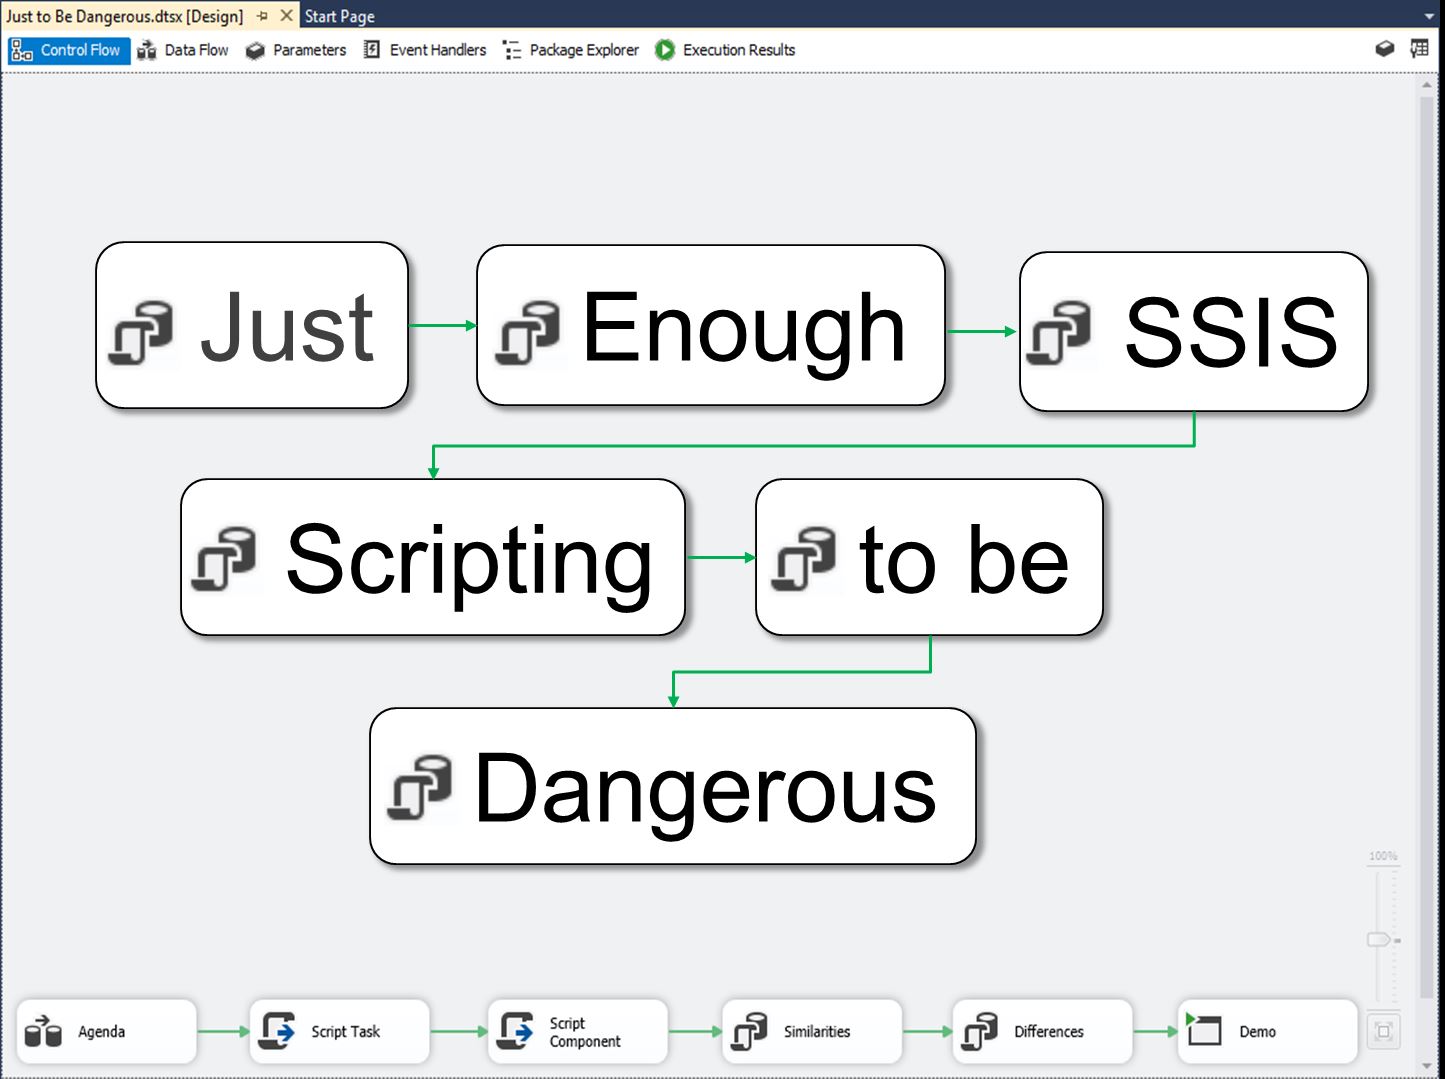Switch to Event Handlers tab

[x=425, y=50]
